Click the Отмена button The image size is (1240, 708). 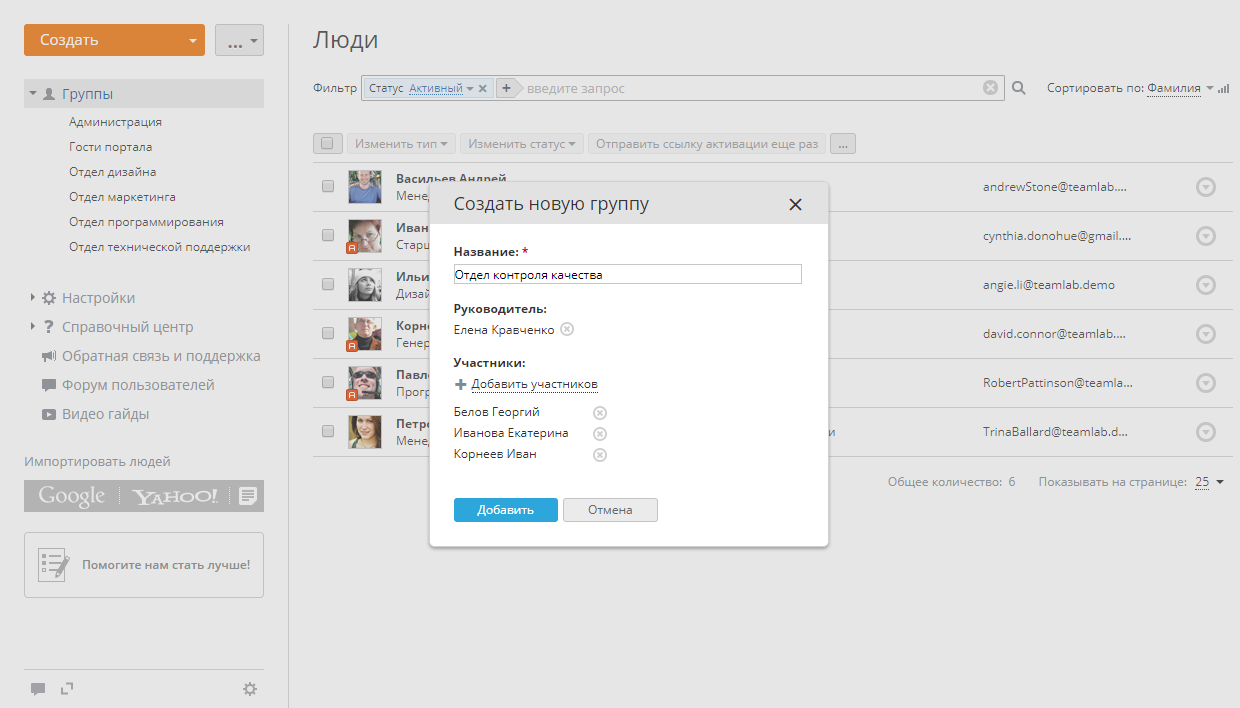point(610,510)
